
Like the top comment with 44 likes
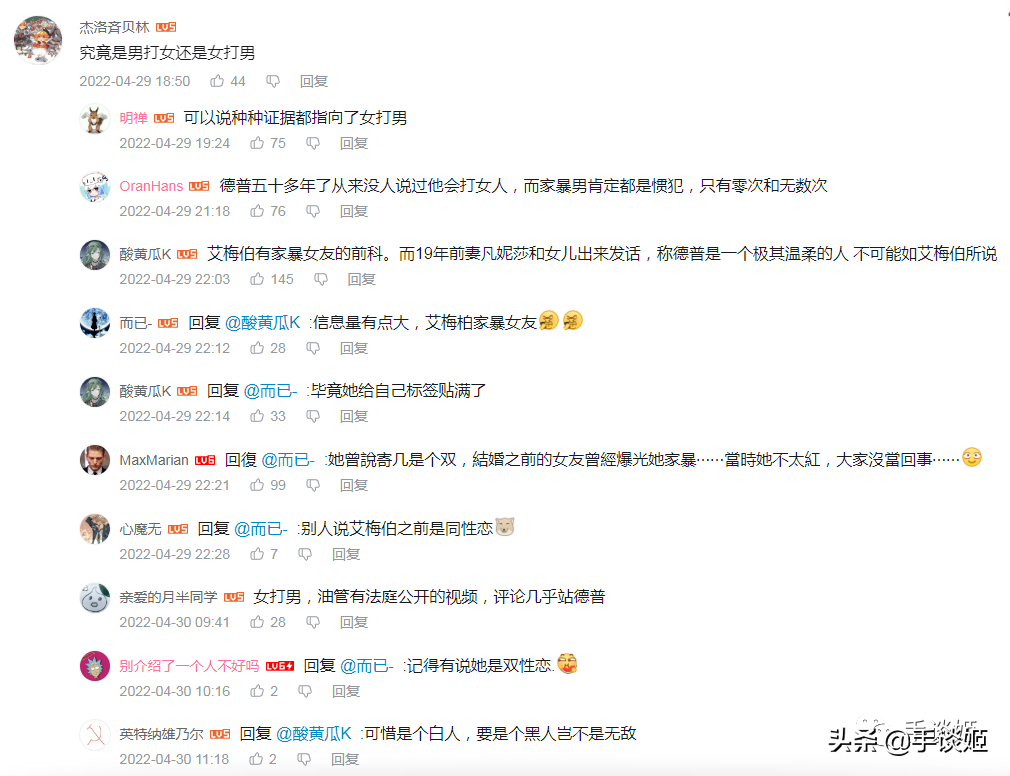[x=217, y=81]
